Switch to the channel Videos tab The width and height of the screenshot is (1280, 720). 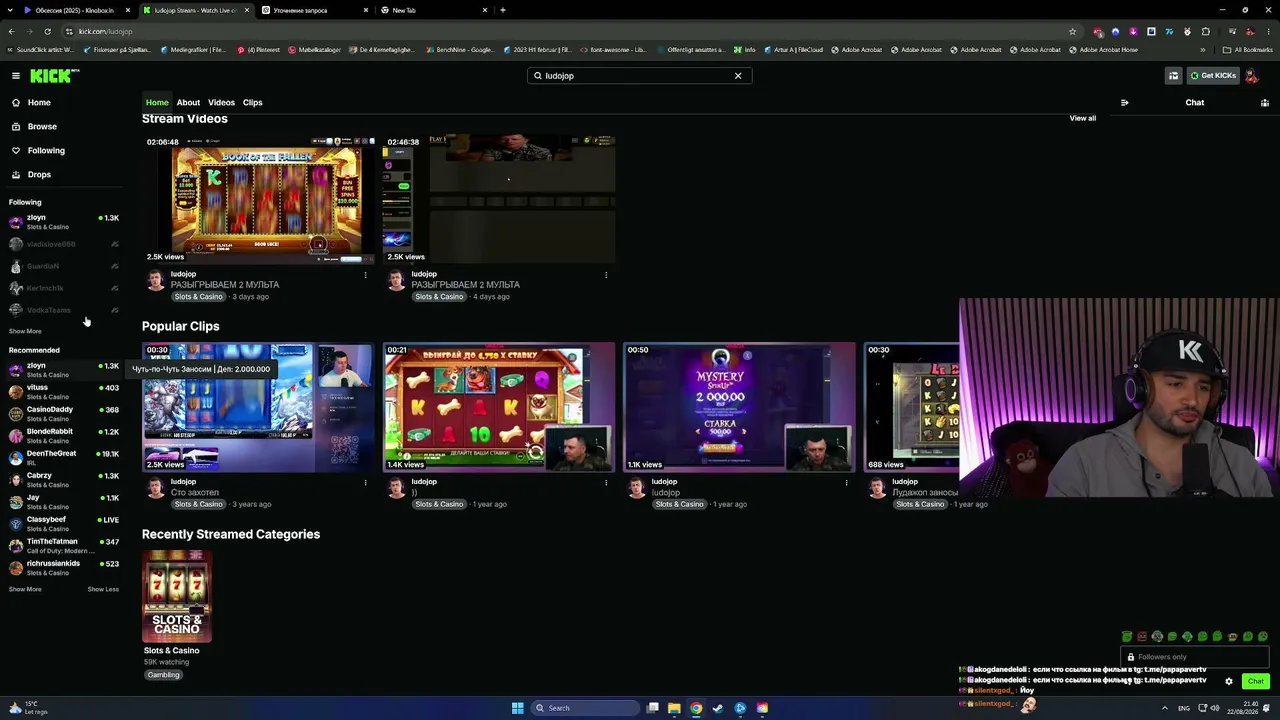221,103
